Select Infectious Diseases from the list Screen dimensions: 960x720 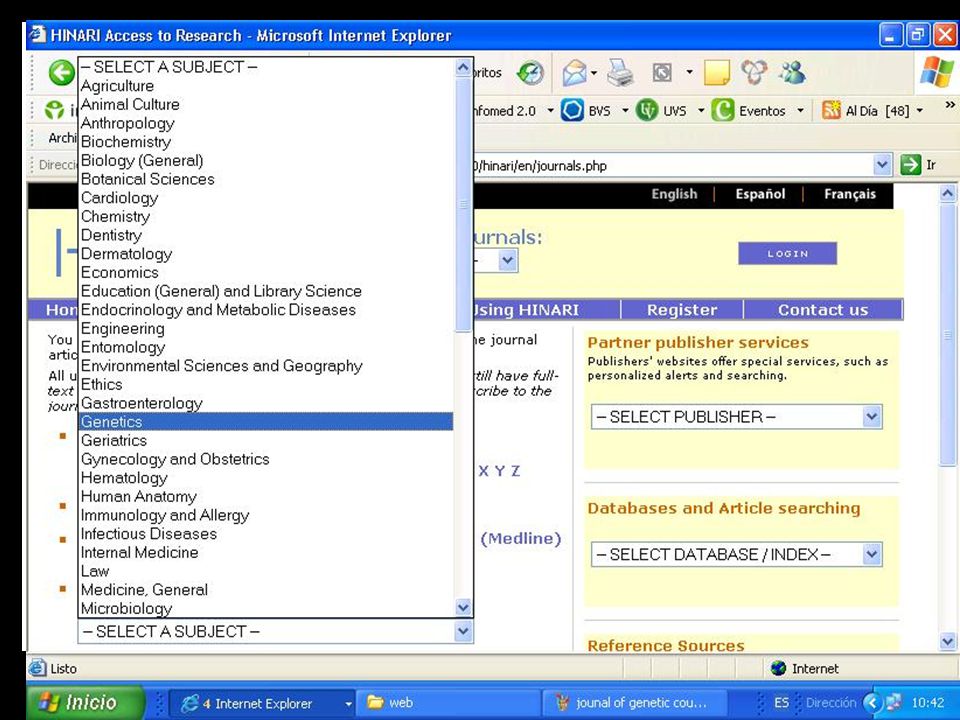pyautogui.click(x=266, y=534)
